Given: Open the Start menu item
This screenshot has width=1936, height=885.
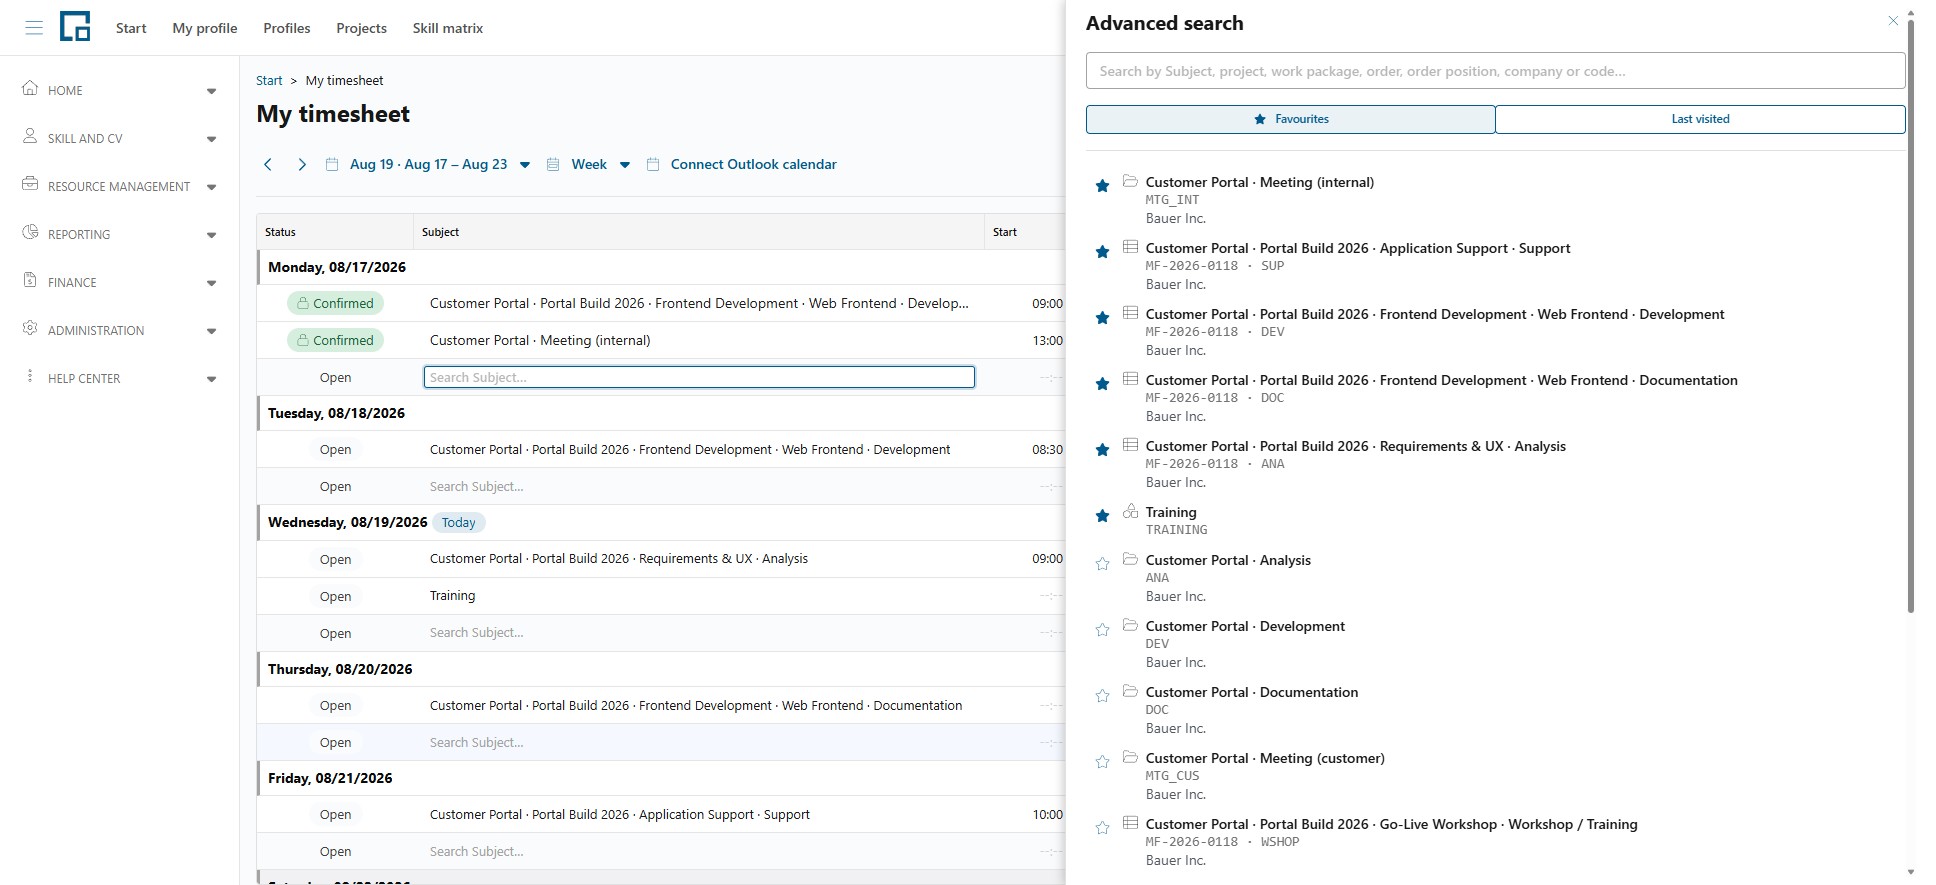Looking at the screenshot, I should point(131,28).
